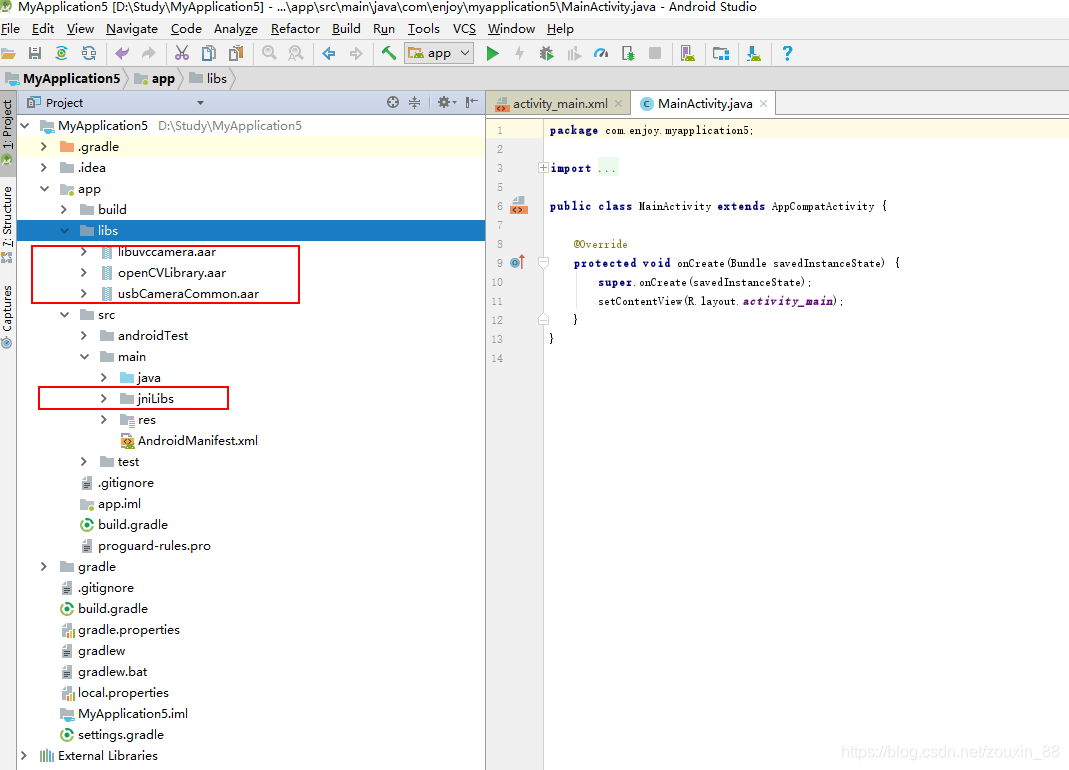Open Search Everywhere with the magnifier icon

[x=268, y=53]
